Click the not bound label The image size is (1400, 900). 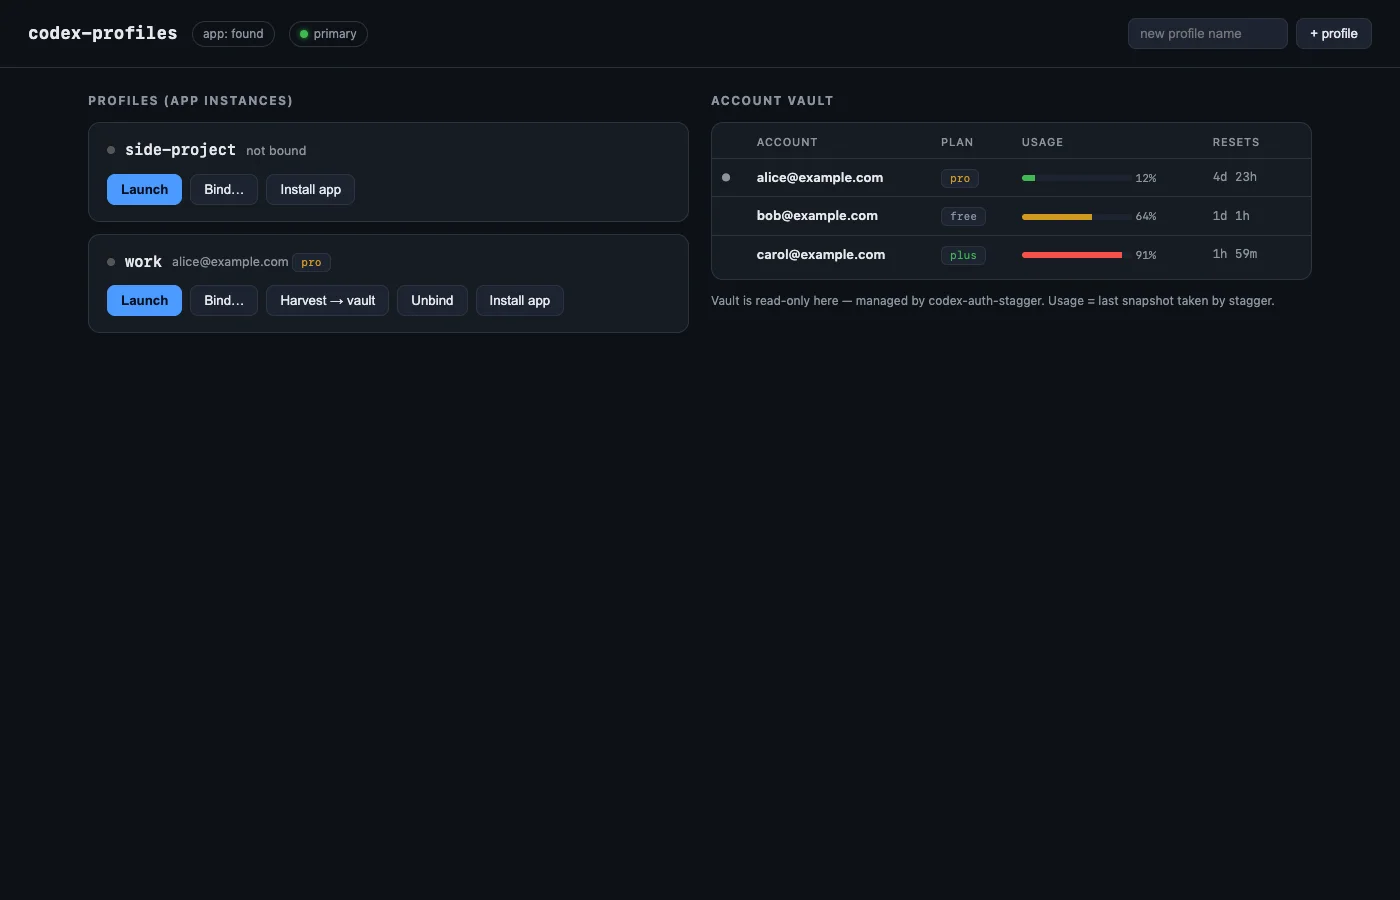point(276,151)
